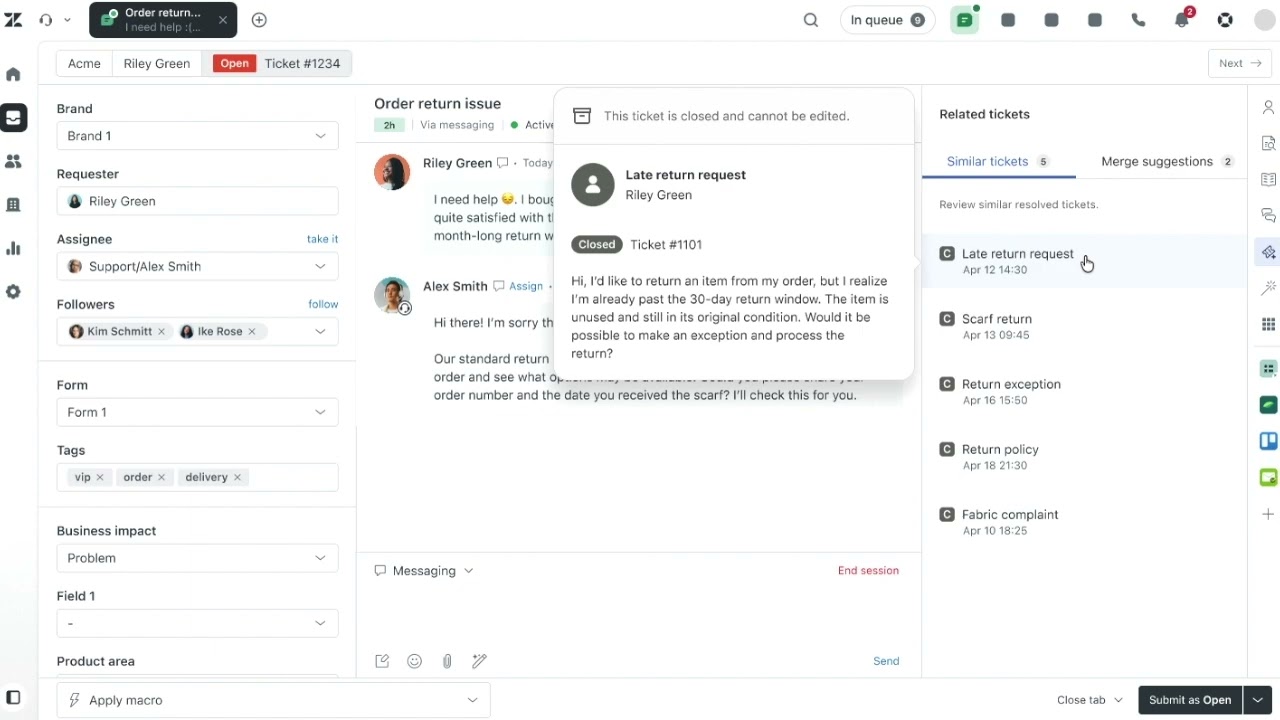This screenshot has height=720, width=1280.
Task: Open the emoji picker icon
Action: [415, 661]
